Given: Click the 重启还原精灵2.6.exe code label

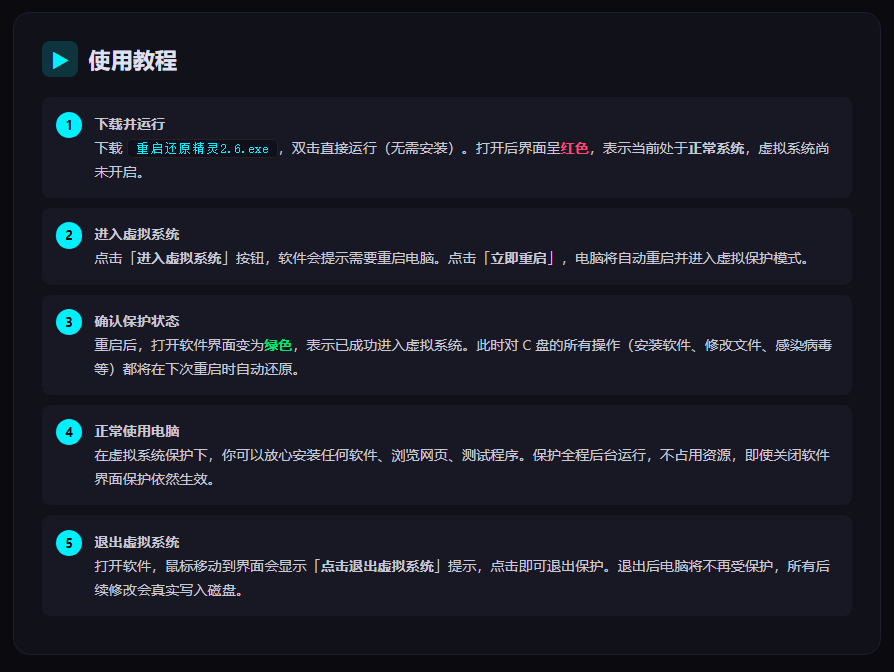Looking at the screenshot, I should coord(202,148).
